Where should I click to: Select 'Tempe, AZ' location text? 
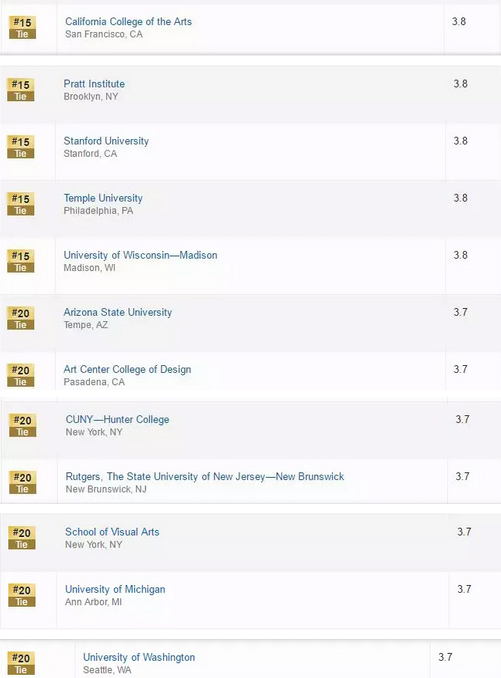tap(86, 325)
